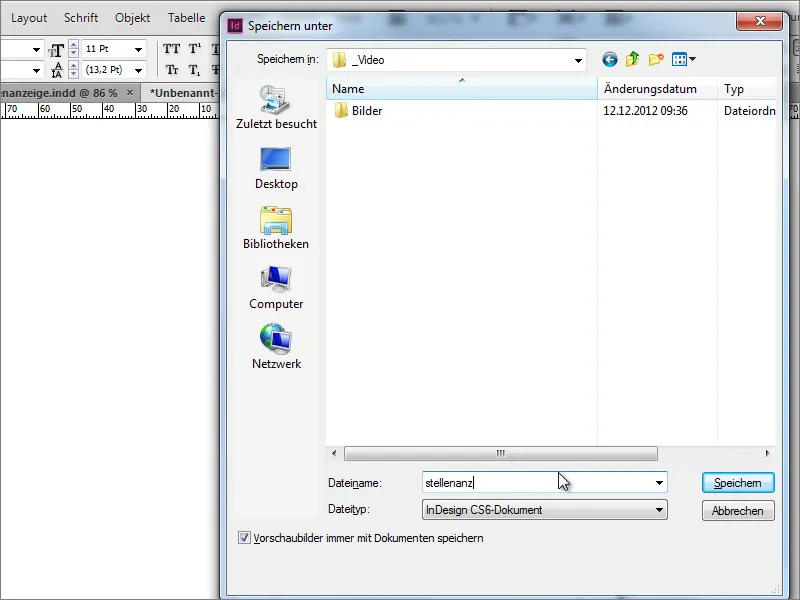Open the Layout menu

(29, 18)
